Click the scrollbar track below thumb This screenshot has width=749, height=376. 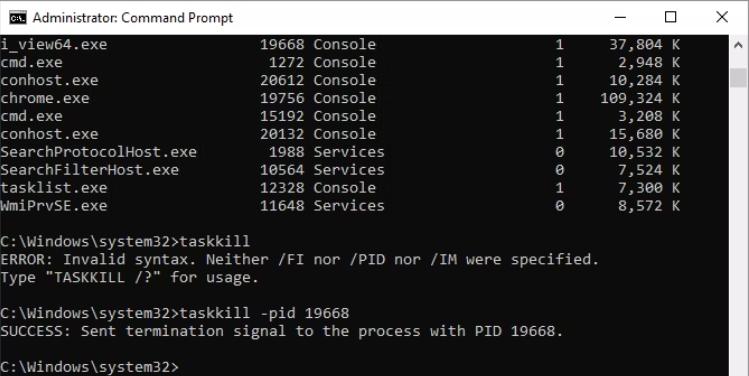(x=738, y=229)
